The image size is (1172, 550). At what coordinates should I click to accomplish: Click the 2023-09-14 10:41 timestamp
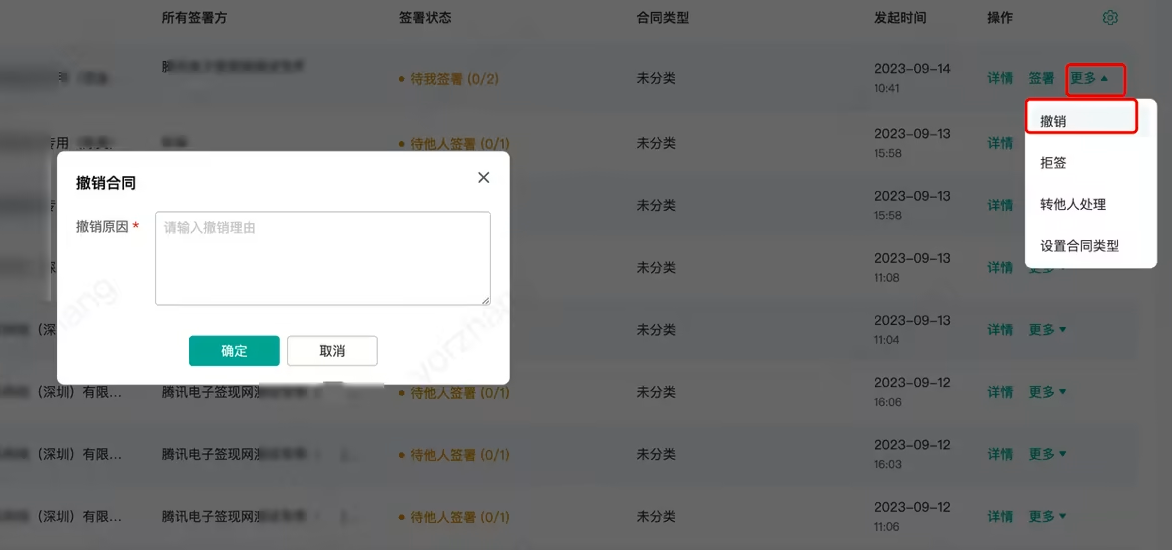tap(912, 78)
